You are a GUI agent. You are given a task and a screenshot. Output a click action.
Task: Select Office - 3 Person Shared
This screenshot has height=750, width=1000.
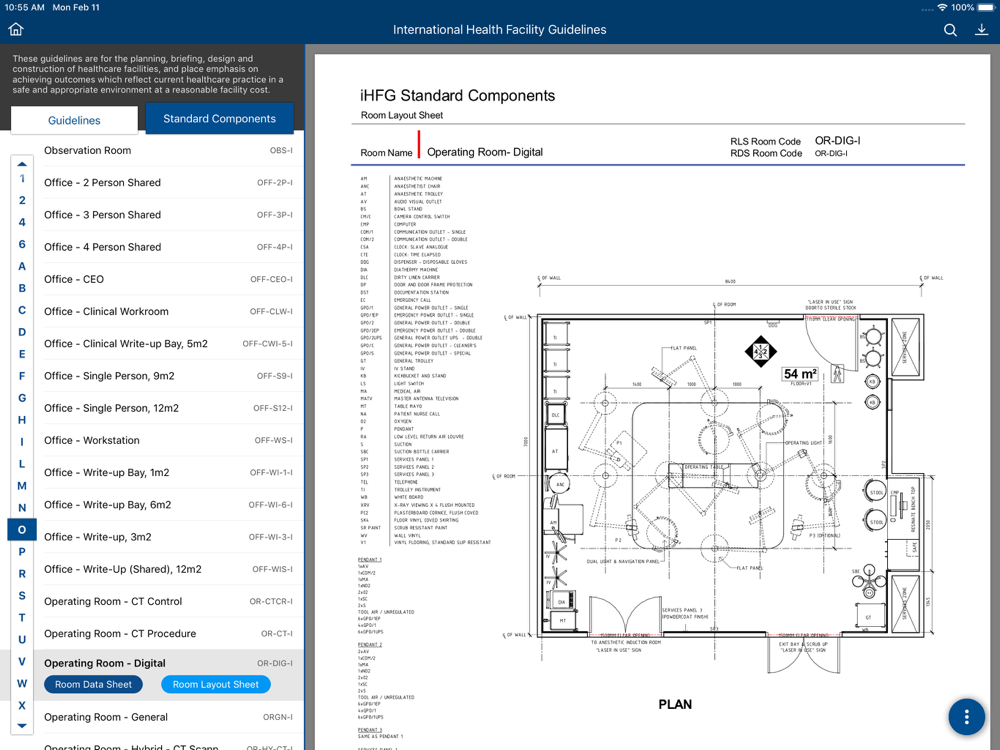(168, 215)
